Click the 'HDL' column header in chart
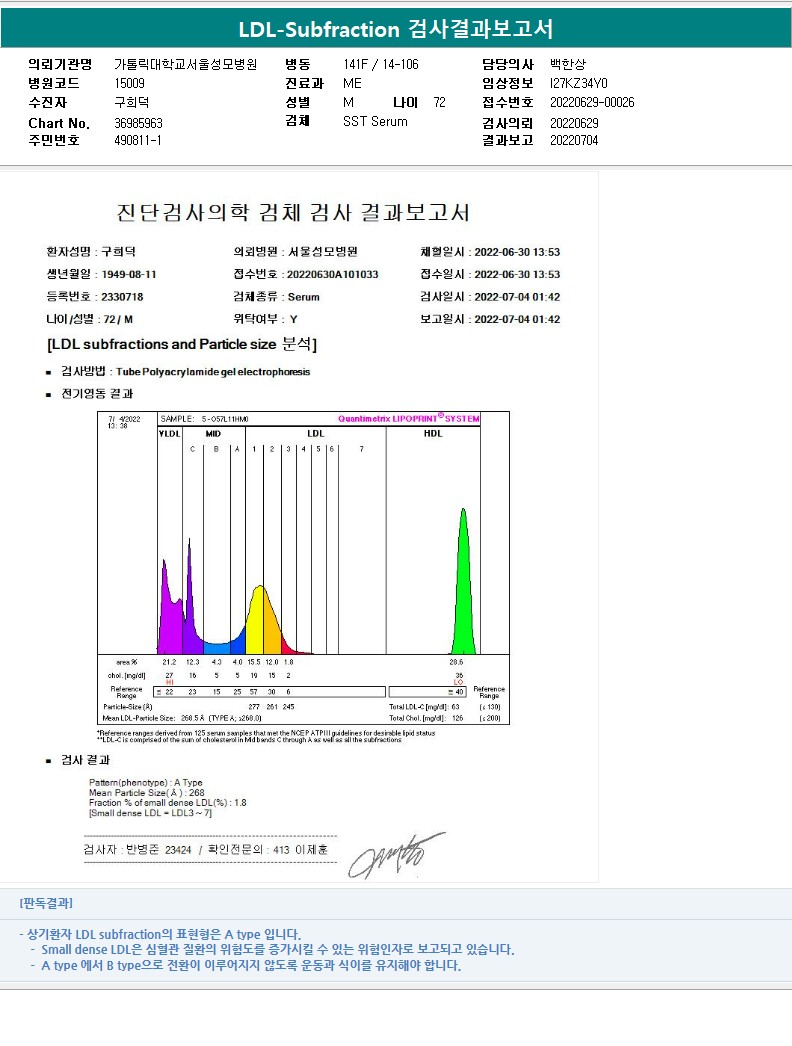792x1046 pixels. (x=433, y=434)
